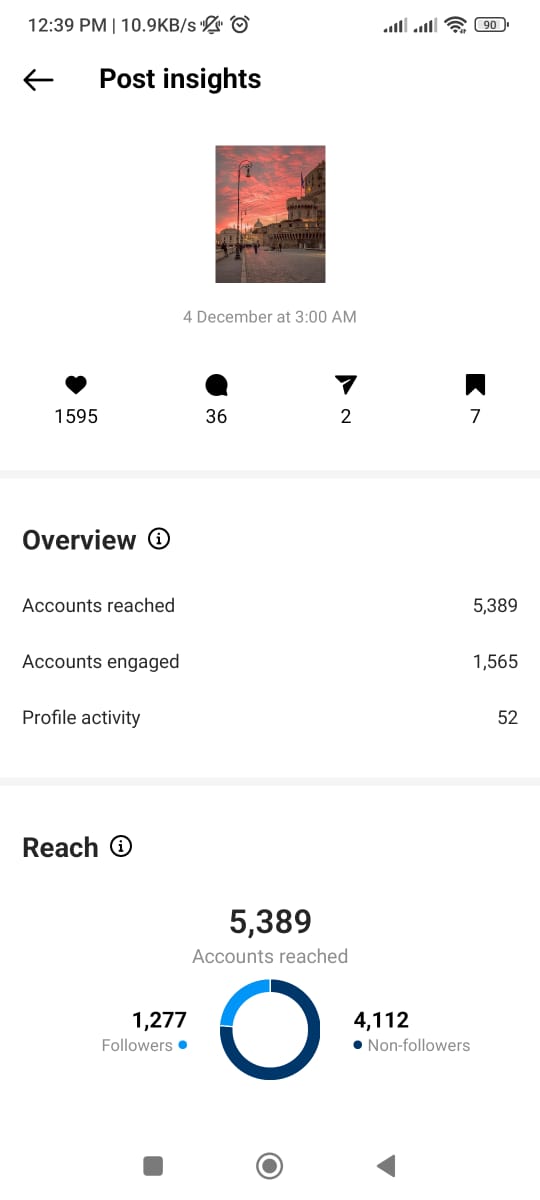Image resolution: width=540 pixels, height=1200 pixels.
Task: Tap the Post insights title
Action: (180, 79)
